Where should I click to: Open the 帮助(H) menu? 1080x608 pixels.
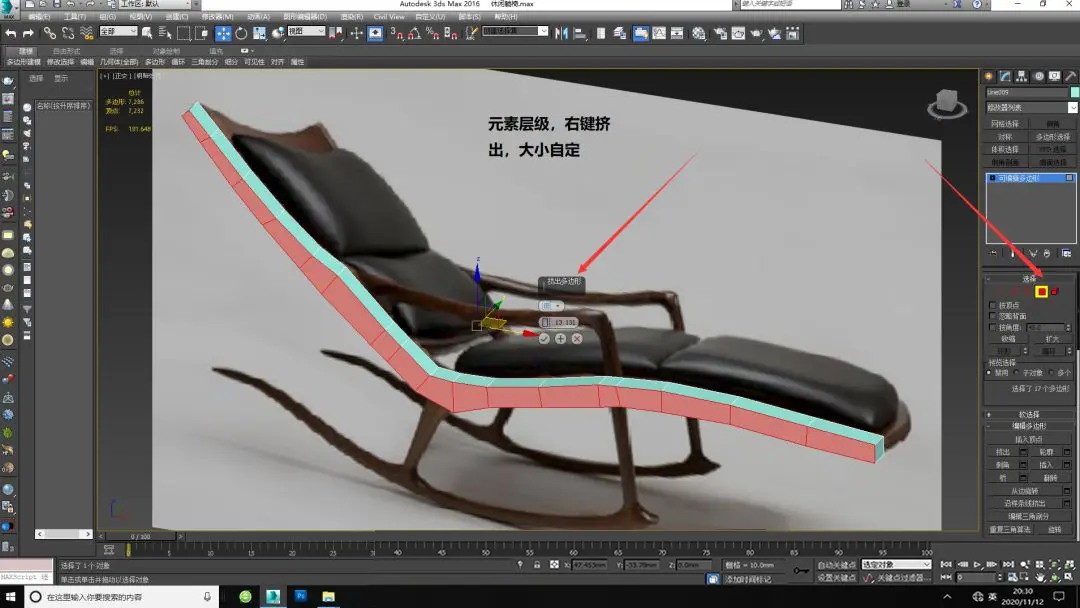(x=505, y=17)
